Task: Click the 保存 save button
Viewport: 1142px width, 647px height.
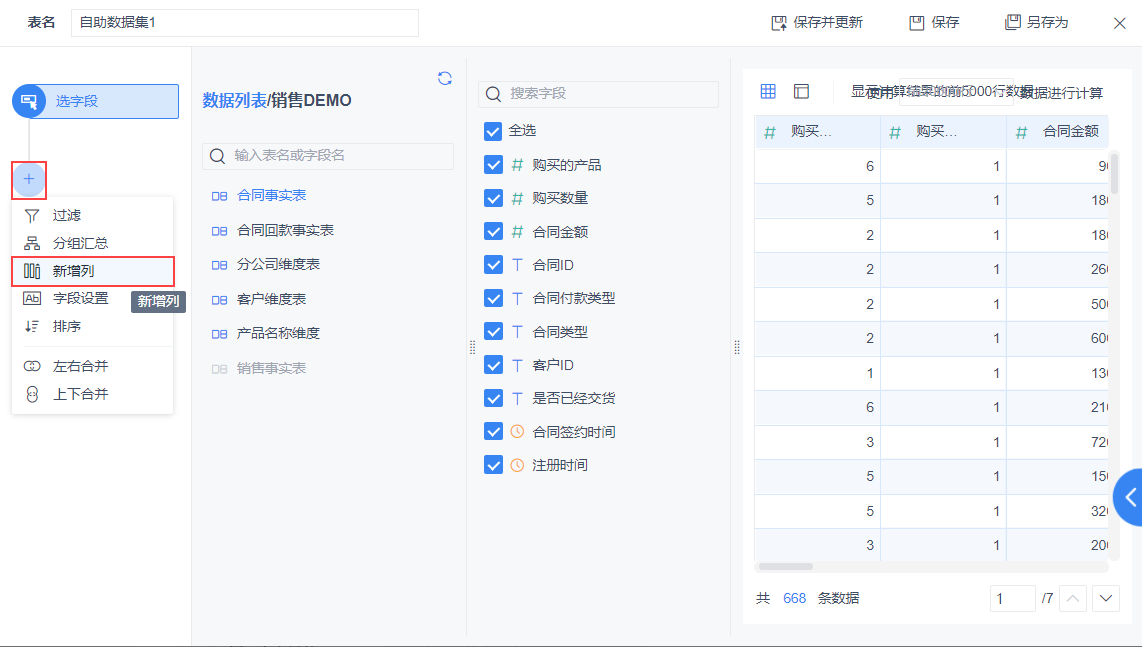Action: (x=934, y=23)
